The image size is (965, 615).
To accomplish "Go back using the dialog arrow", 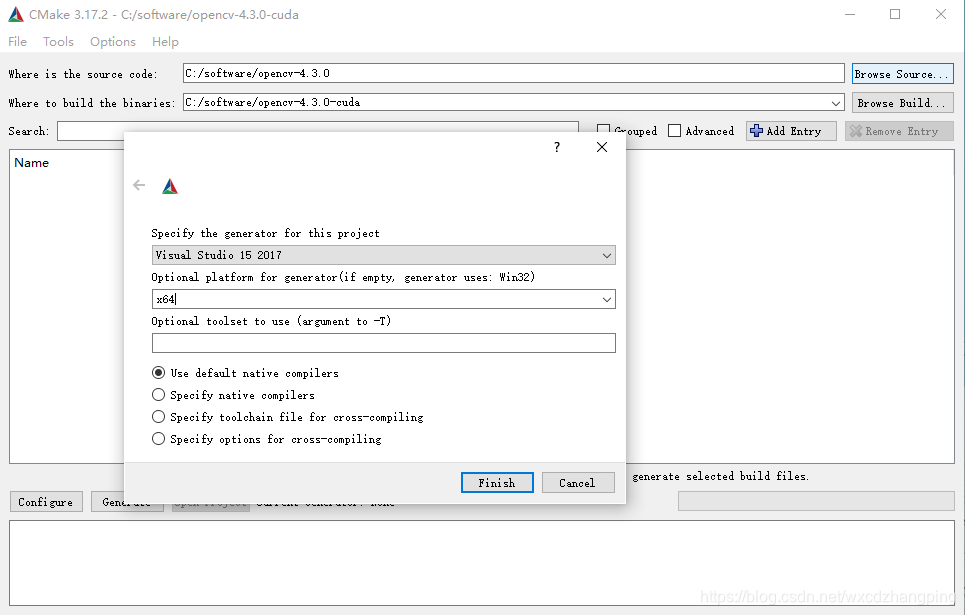I will pyautogui.click(x=139, y=185).
